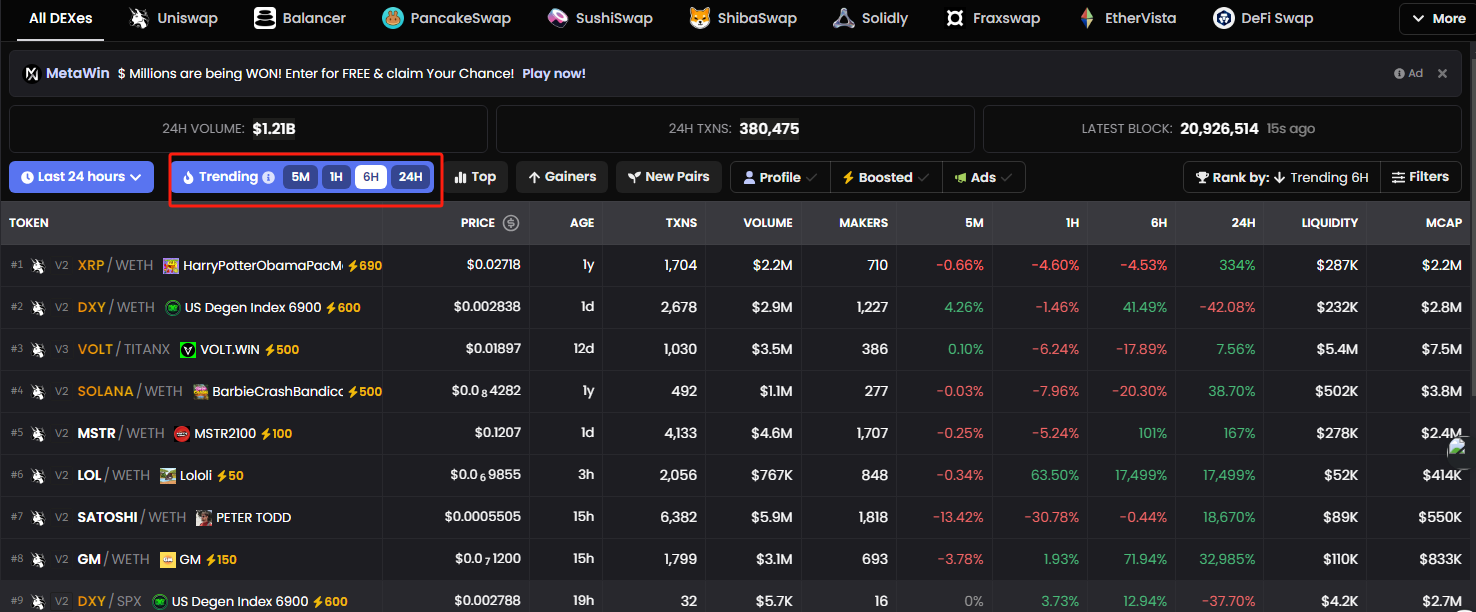
Task: Click the MetaWin logo icon
Action: pyautogui.click(x=32, y=74)
